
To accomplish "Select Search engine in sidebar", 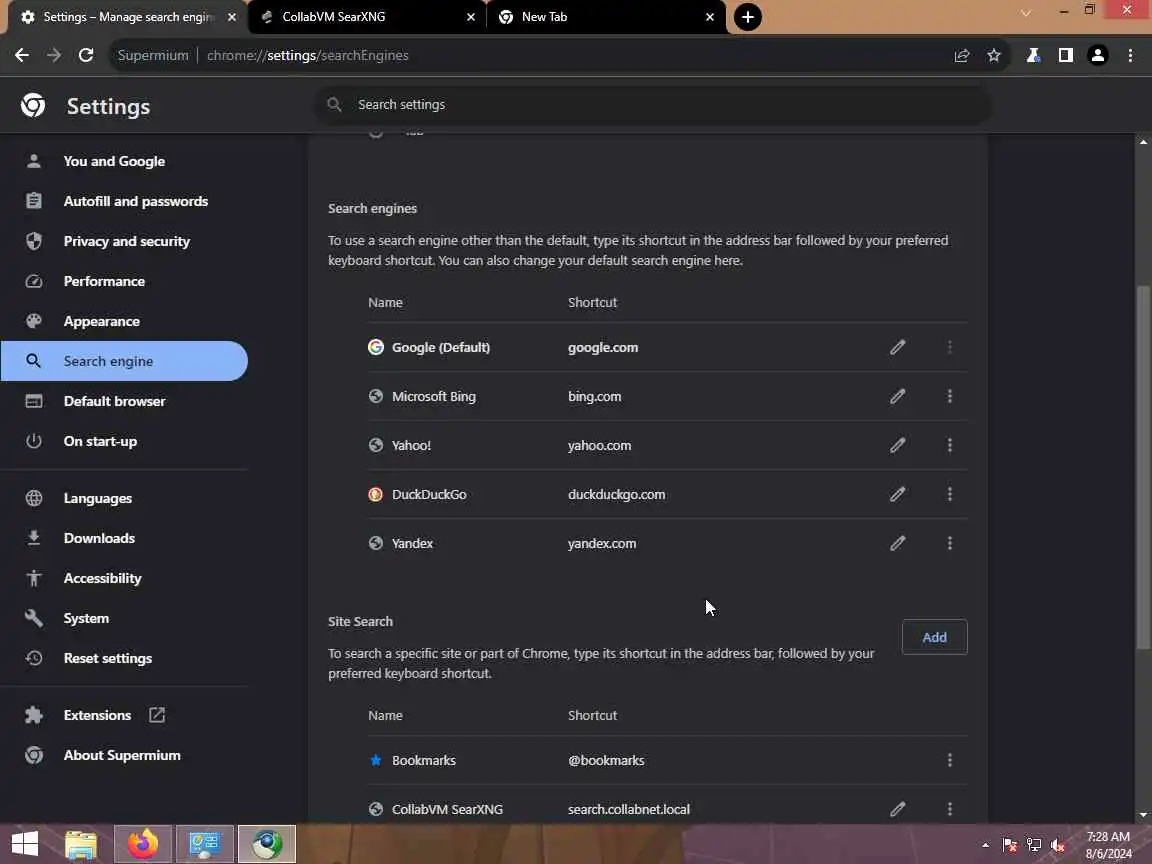I will point(123,361).
